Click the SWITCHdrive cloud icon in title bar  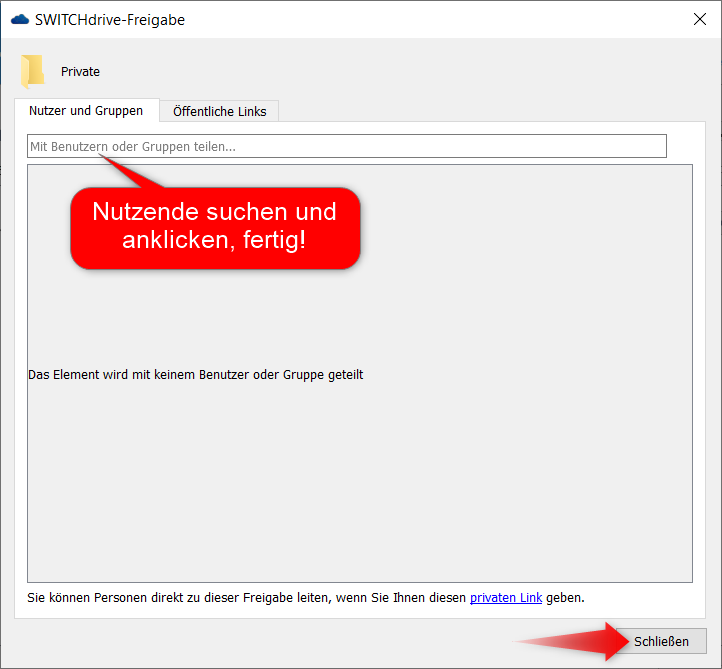19,19
